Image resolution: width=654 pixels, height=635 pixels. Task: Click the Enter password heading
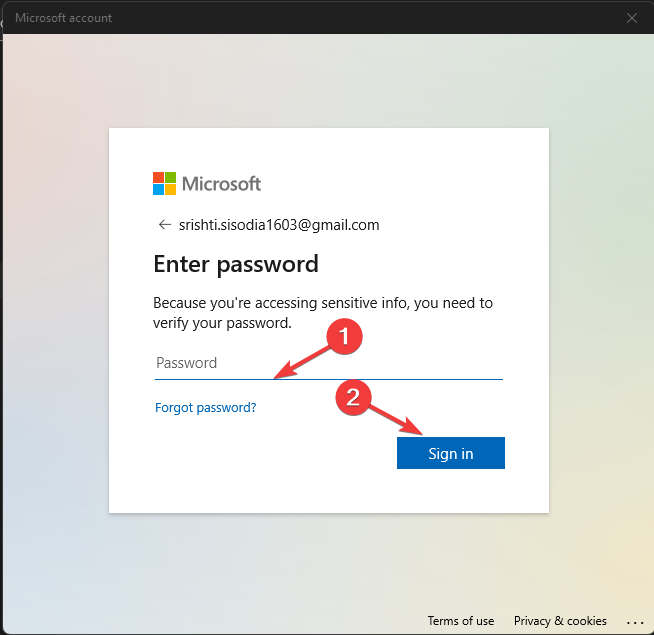coord(236,264)
